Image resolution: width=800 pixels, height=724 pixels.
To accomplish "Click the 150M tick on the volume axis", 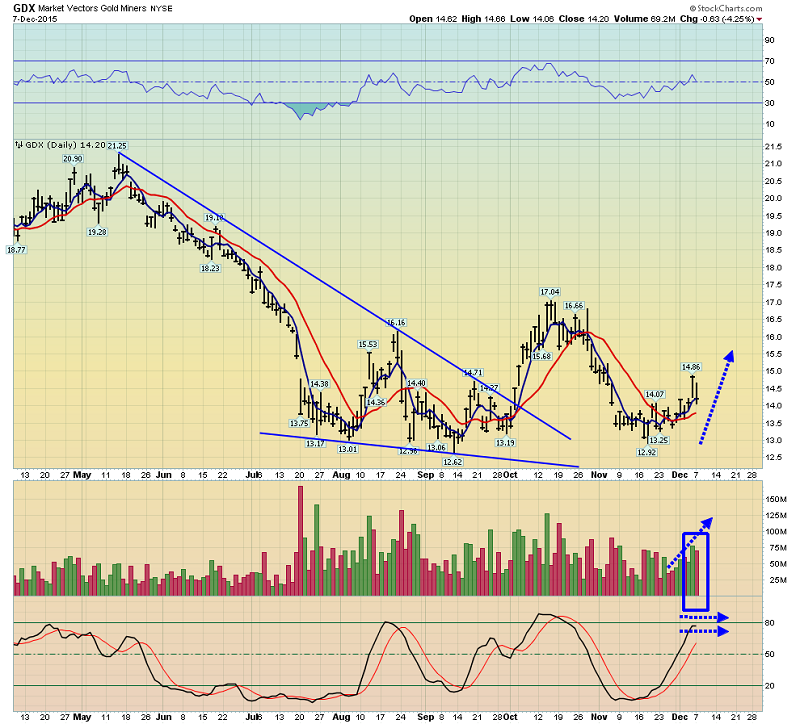I will click(x=776, y=500).
